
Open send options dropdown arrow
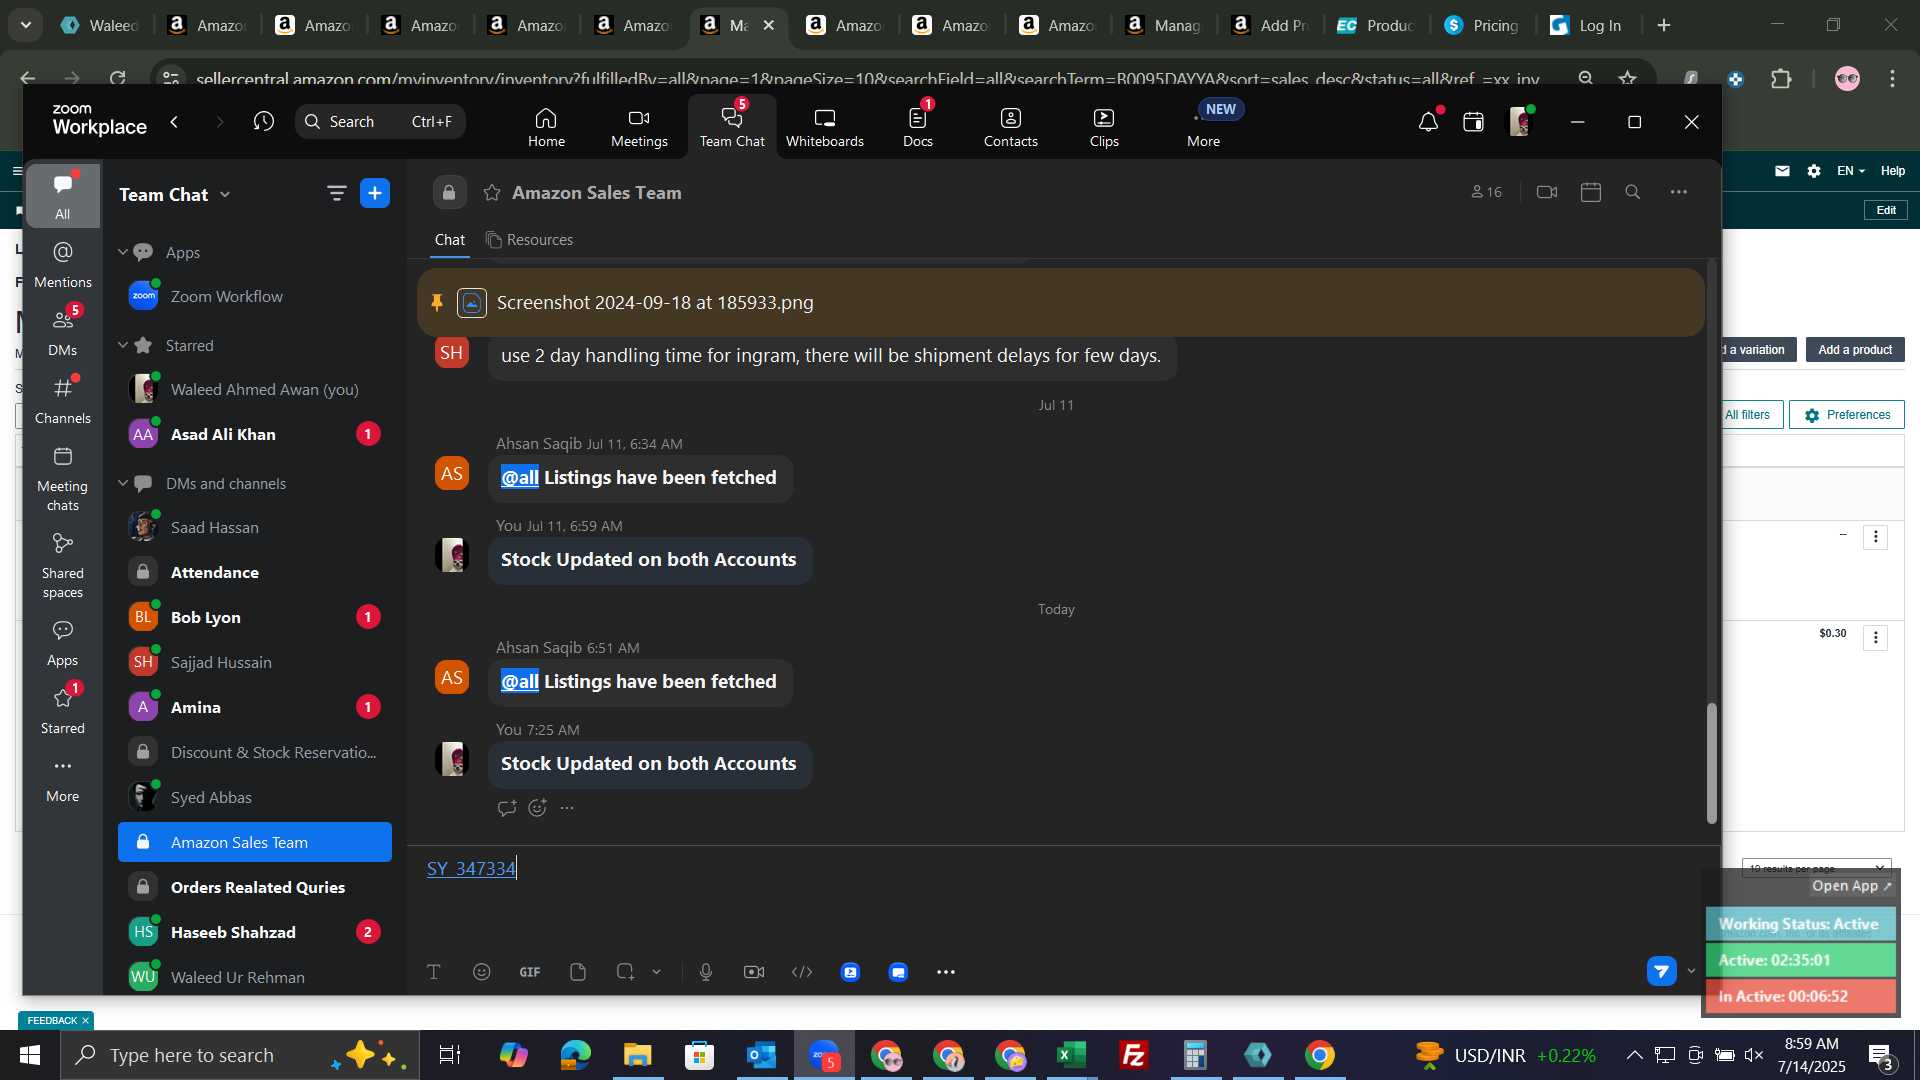coord(1692,971)
